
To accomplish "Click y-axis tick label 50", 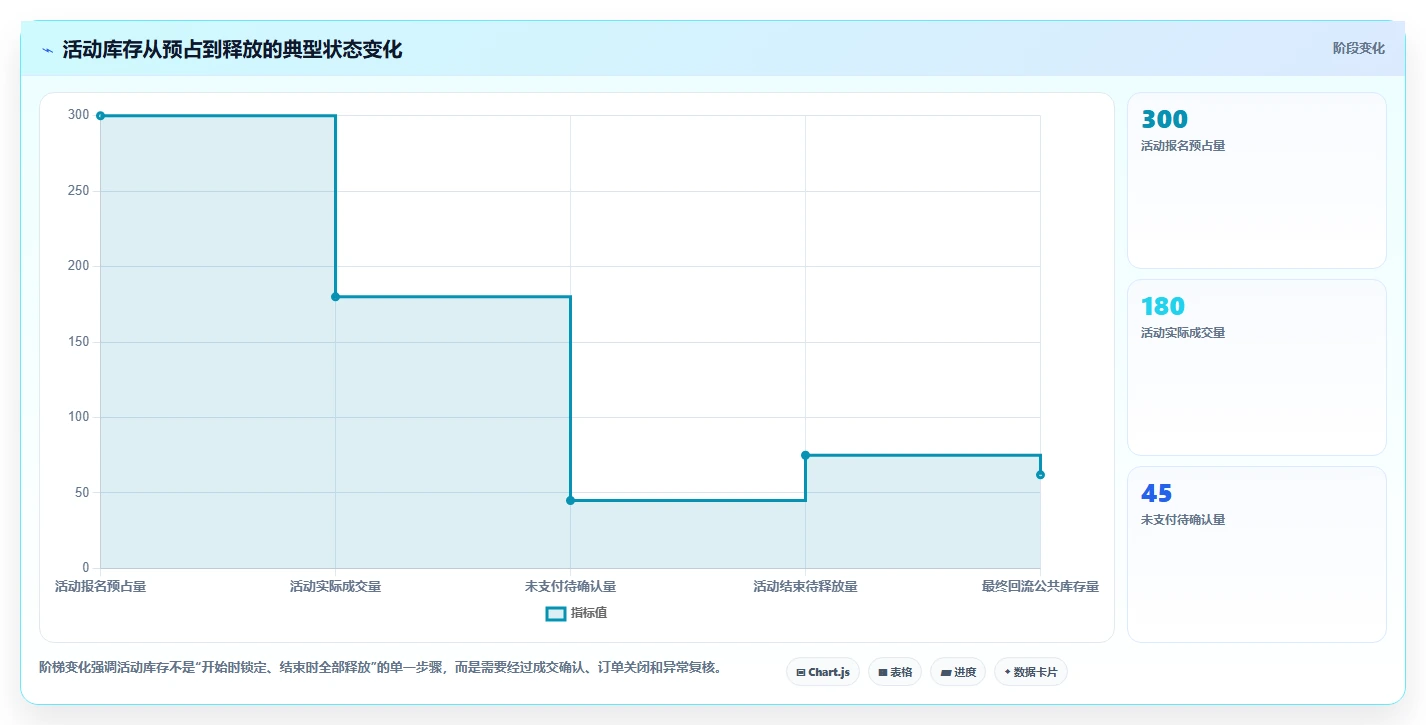I will click(81, 493).
